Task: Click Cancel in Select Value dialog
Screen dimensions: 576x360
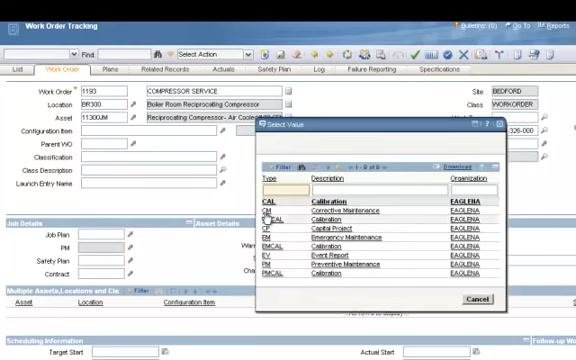Action: [x=478, y=299]
